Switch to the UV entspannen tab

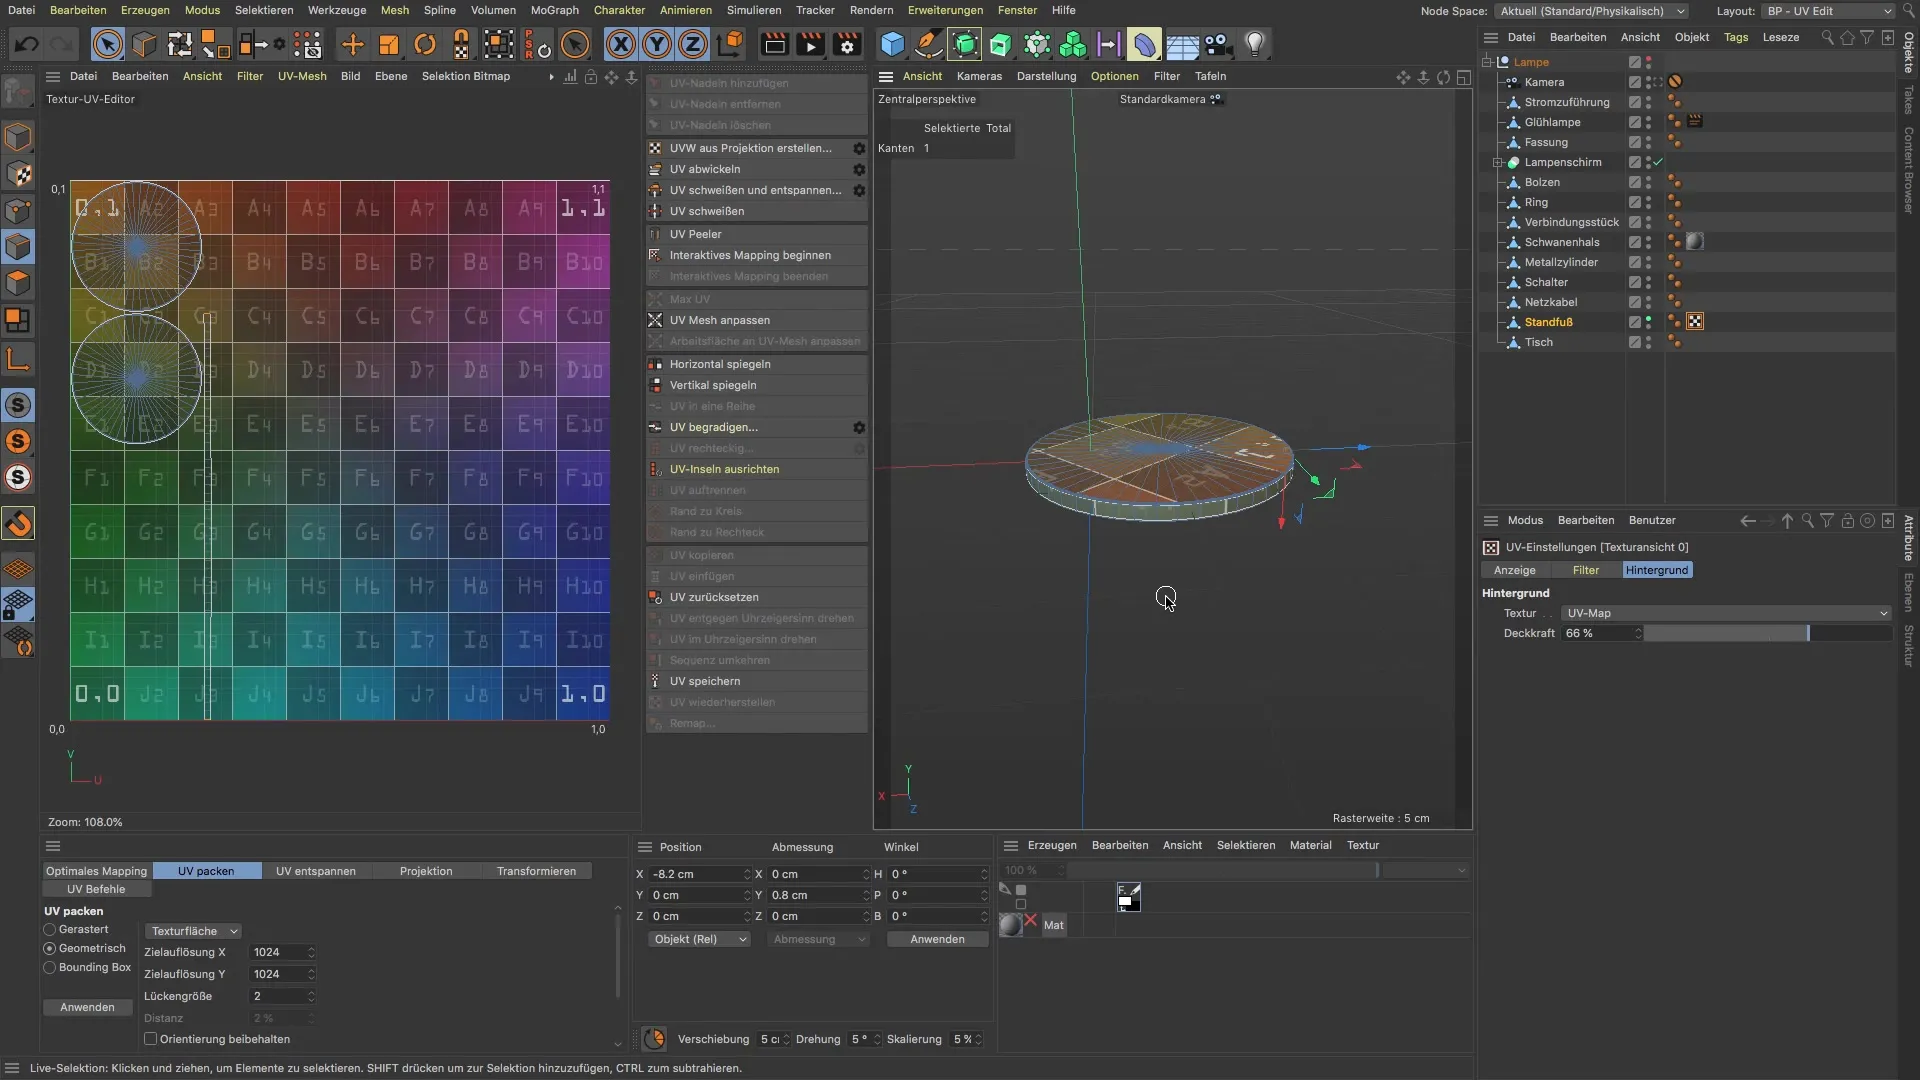(316, 871)
